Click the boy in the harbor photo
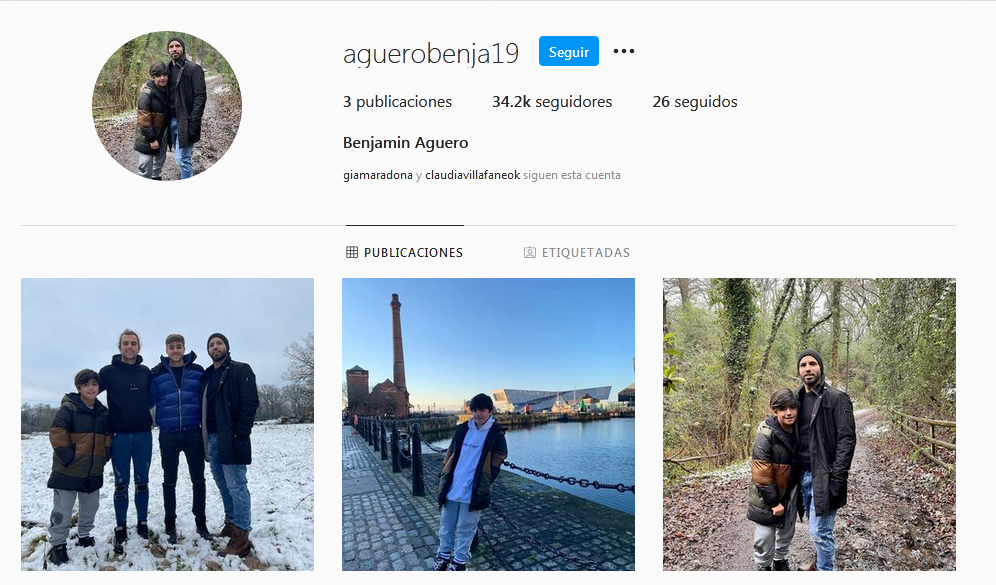This screenshot has width=996, height=585. click(470, 483)
